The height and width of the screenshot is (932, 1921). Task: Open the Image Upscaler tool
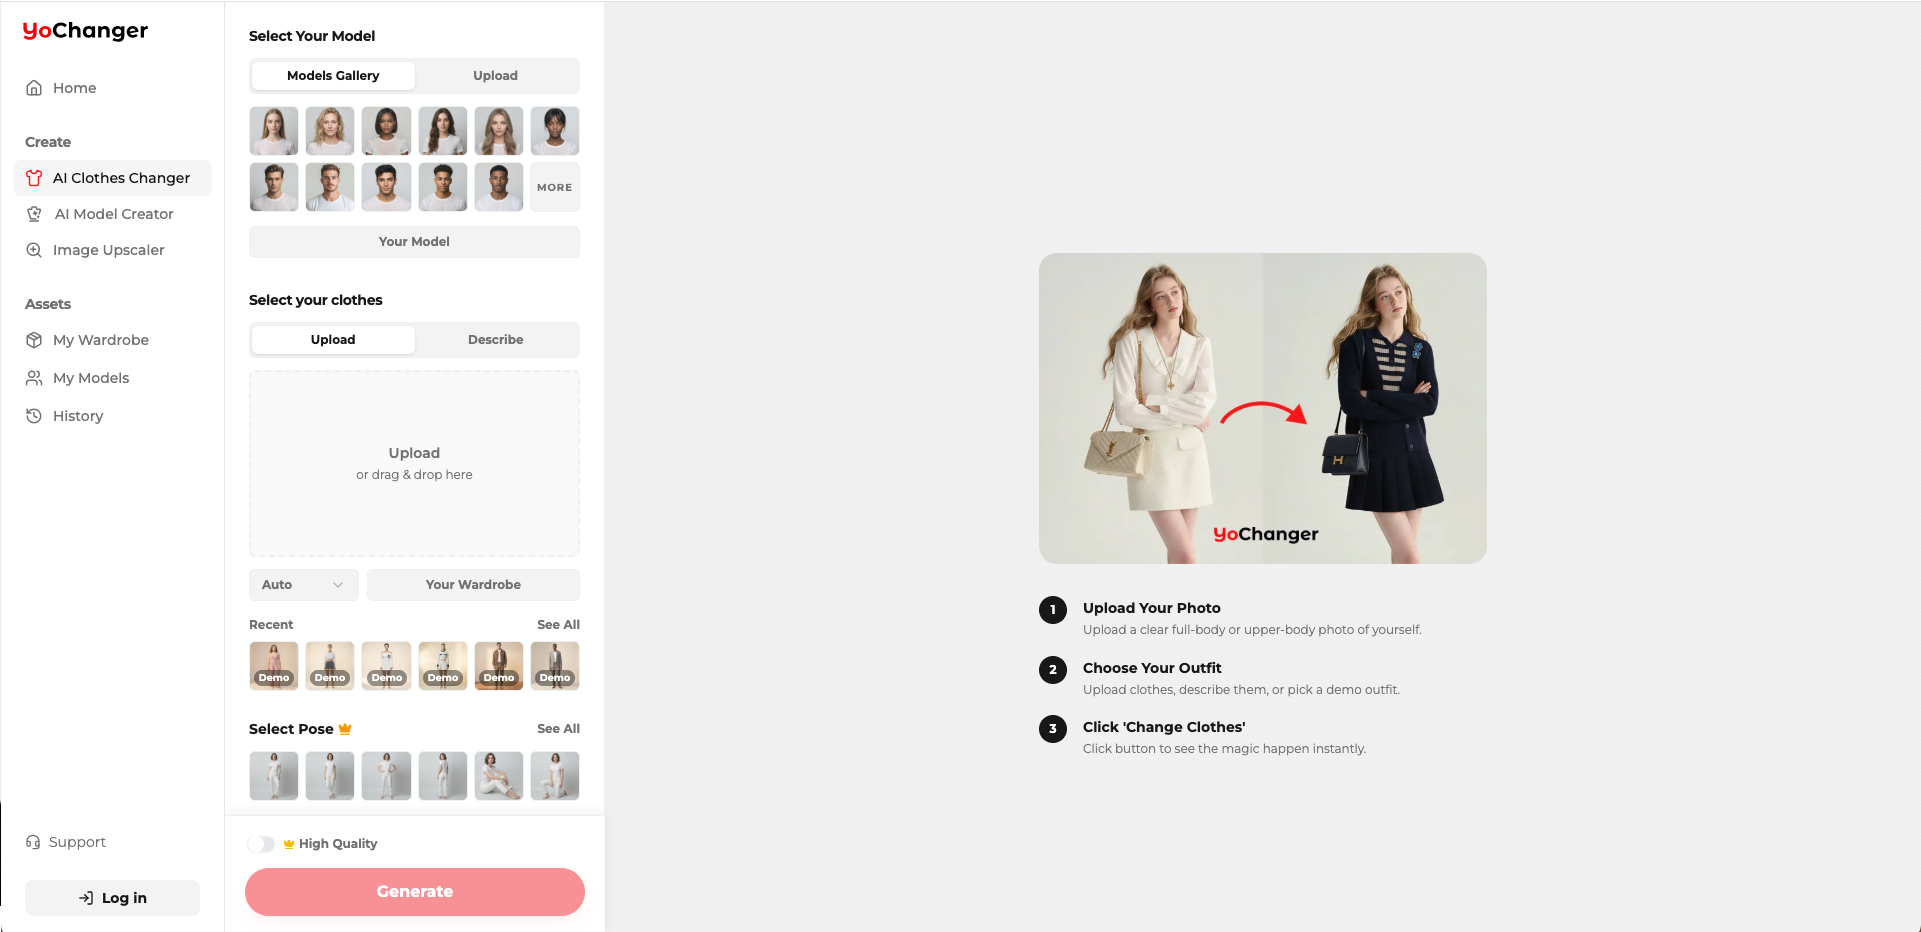click(x=108, y=250)
